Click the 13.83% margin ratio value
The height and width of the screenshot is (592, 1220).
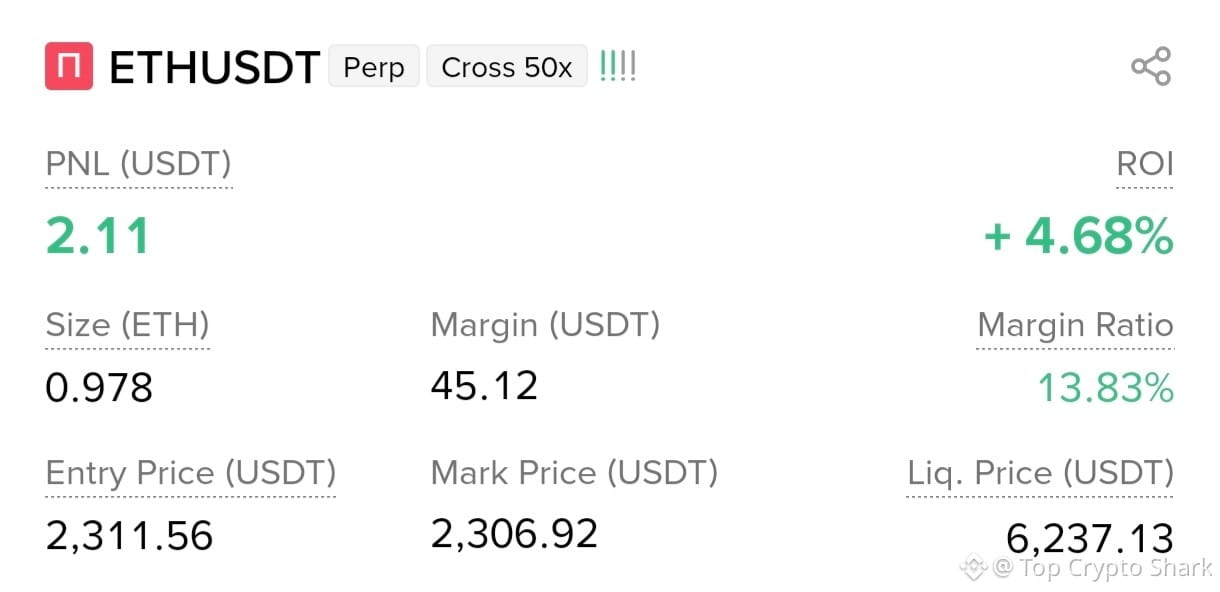1105,387
